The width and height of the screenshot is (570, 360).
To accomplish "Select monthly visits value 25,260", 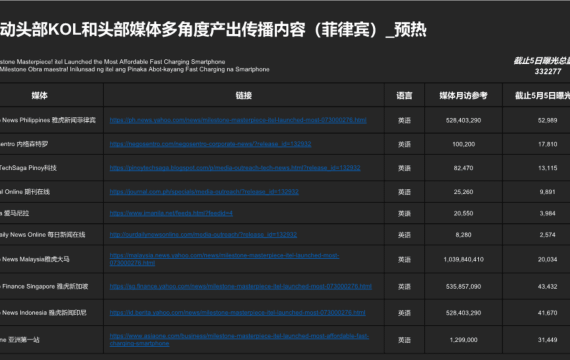I will [463, 192].
